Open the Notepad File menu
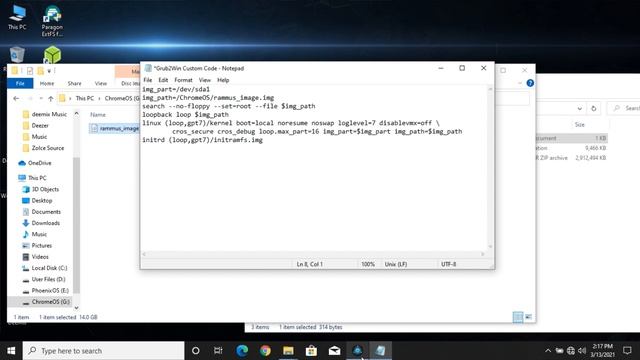 [x=148, y=80]
